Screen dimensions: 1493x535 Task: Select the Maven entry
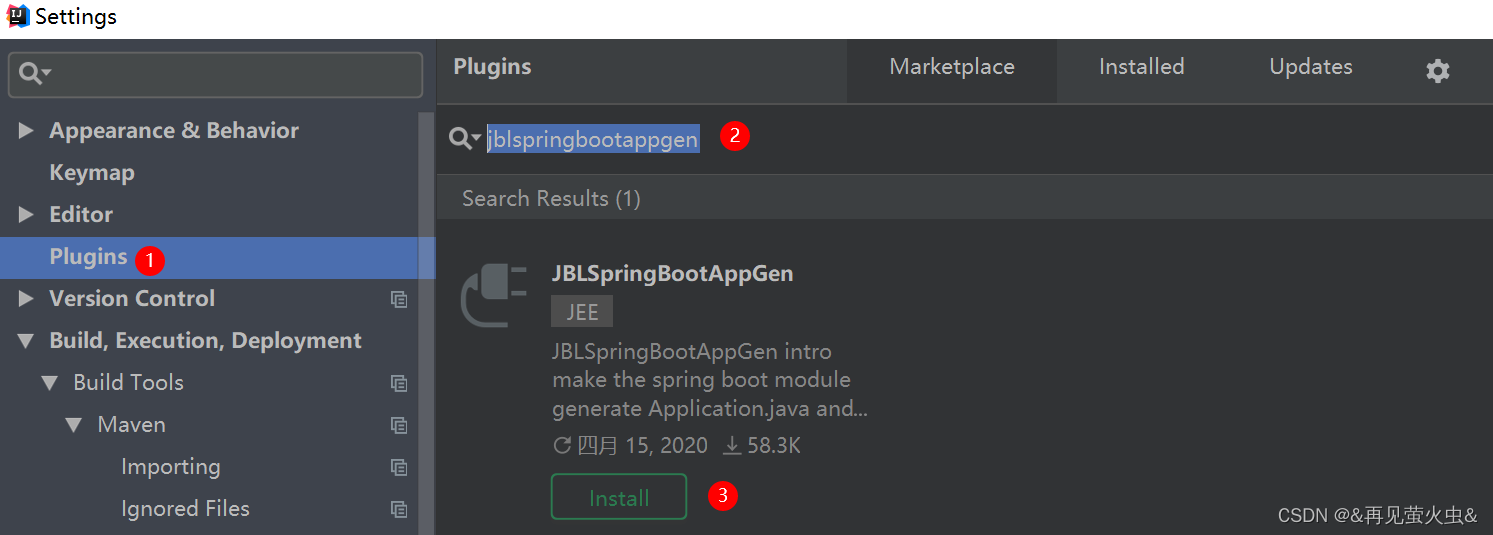coord(131,425)
